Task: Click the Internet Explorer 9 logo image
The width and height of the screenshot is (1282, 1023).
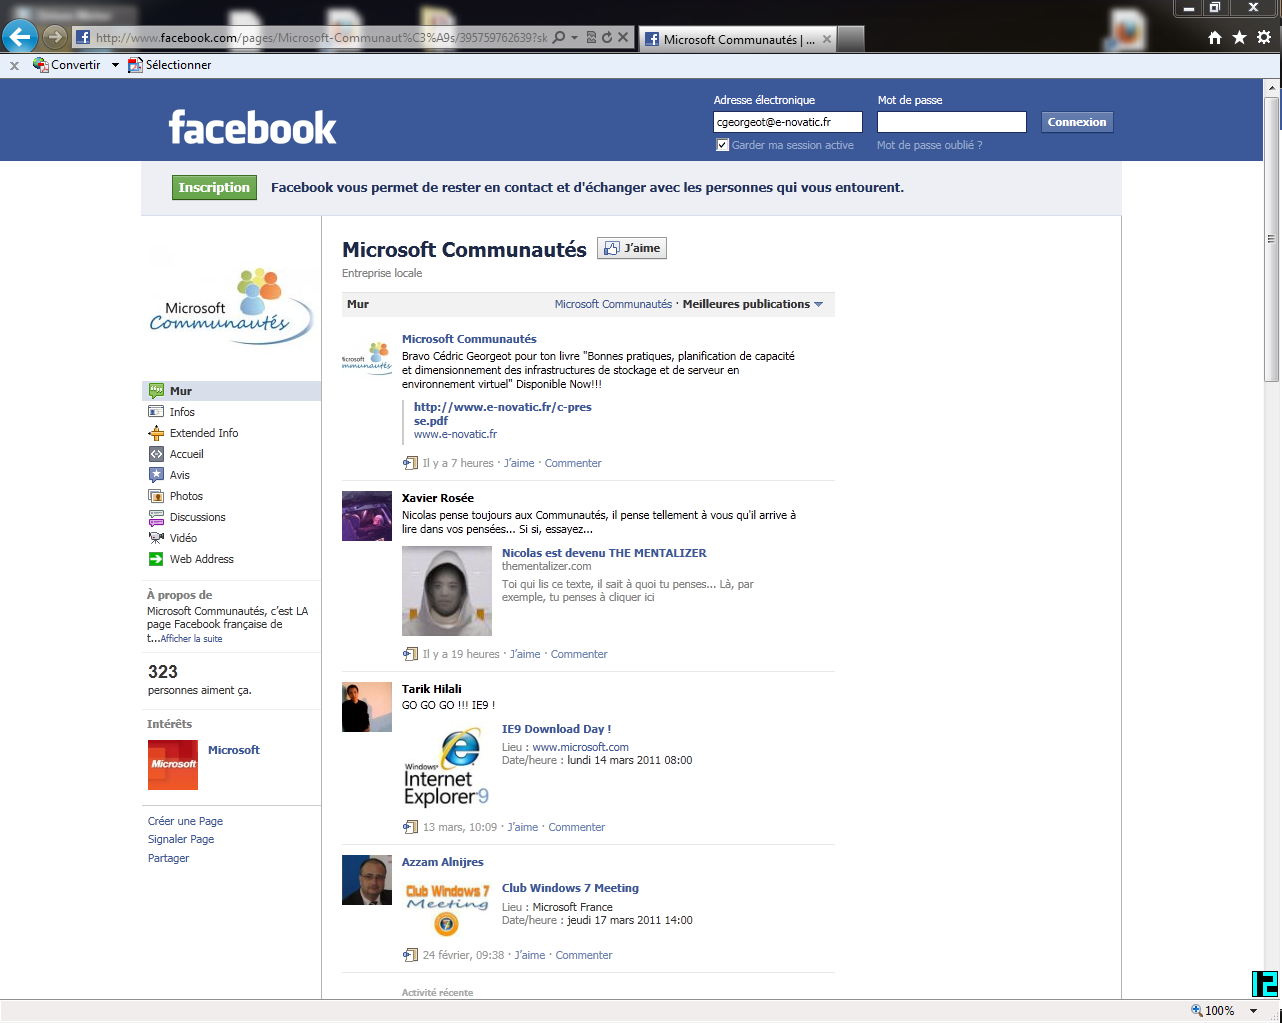Action: click(x=446, y=767)
